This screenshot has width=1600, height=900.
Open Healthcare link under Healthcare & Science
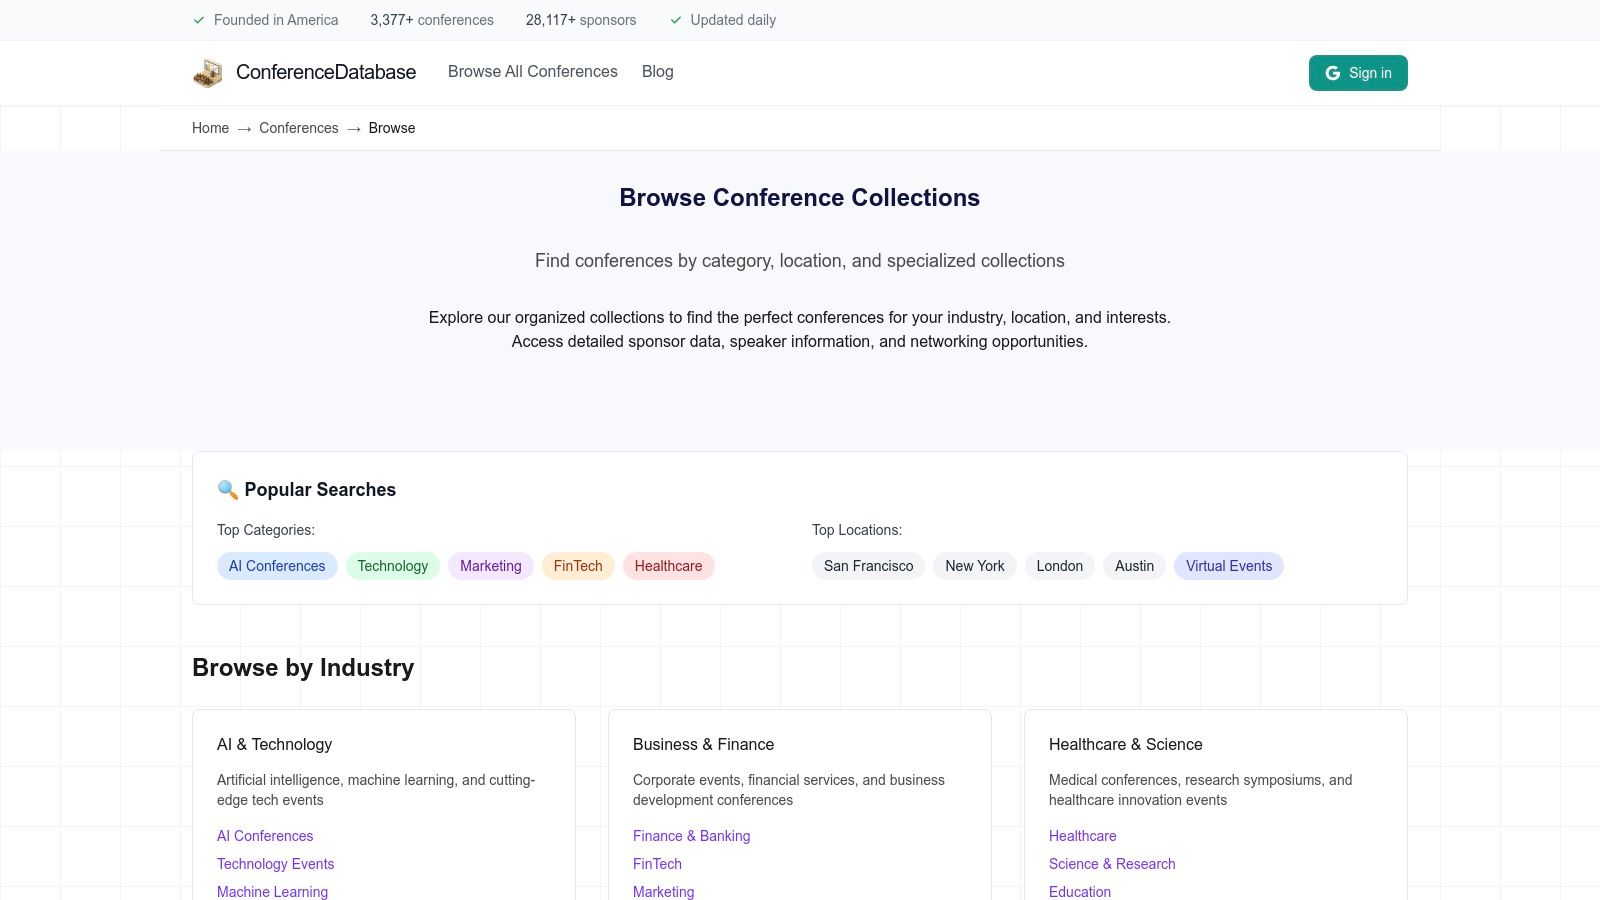pos(1083,836)
